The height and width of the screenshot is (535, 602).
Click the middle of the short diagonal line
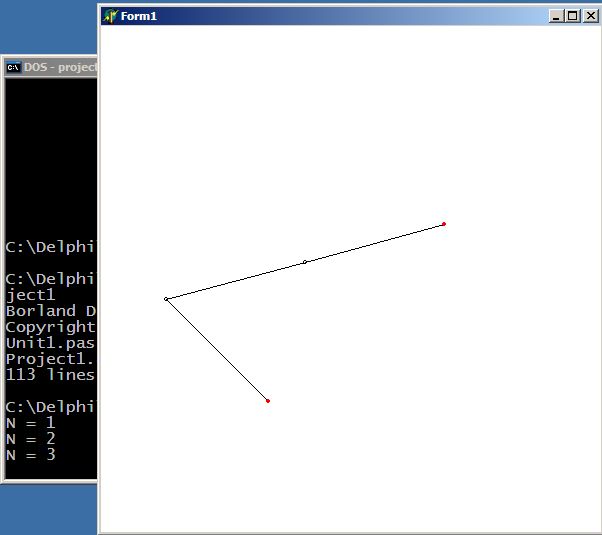(x=217, y=350)
